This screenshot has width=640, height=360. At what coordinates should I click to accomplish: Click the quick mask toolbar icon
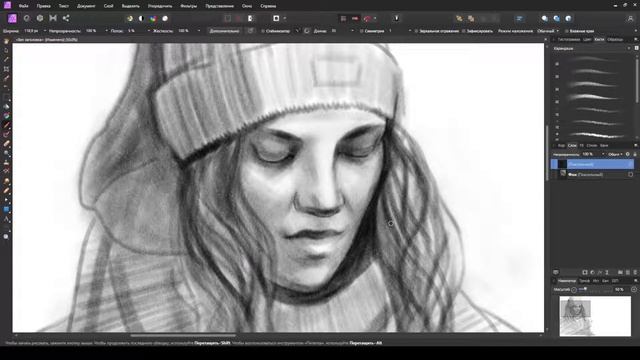click(276, 18)
